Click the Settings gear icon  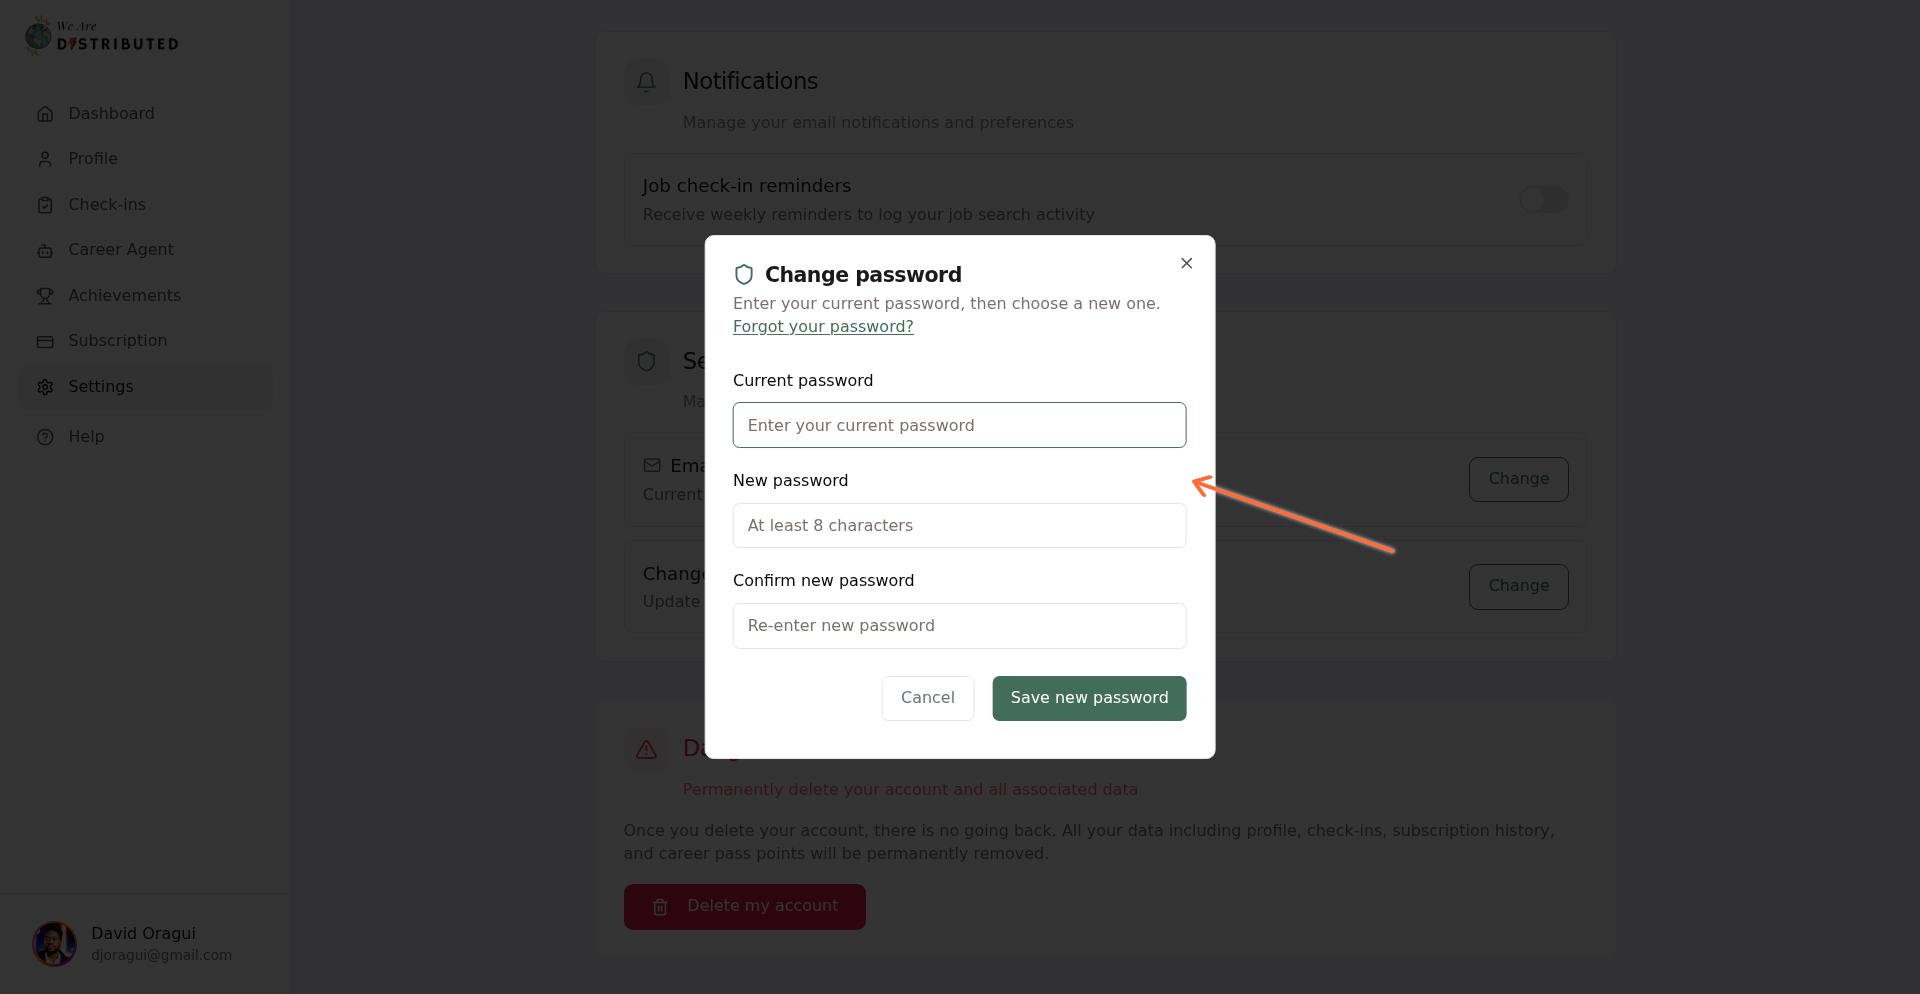point(45,387)
